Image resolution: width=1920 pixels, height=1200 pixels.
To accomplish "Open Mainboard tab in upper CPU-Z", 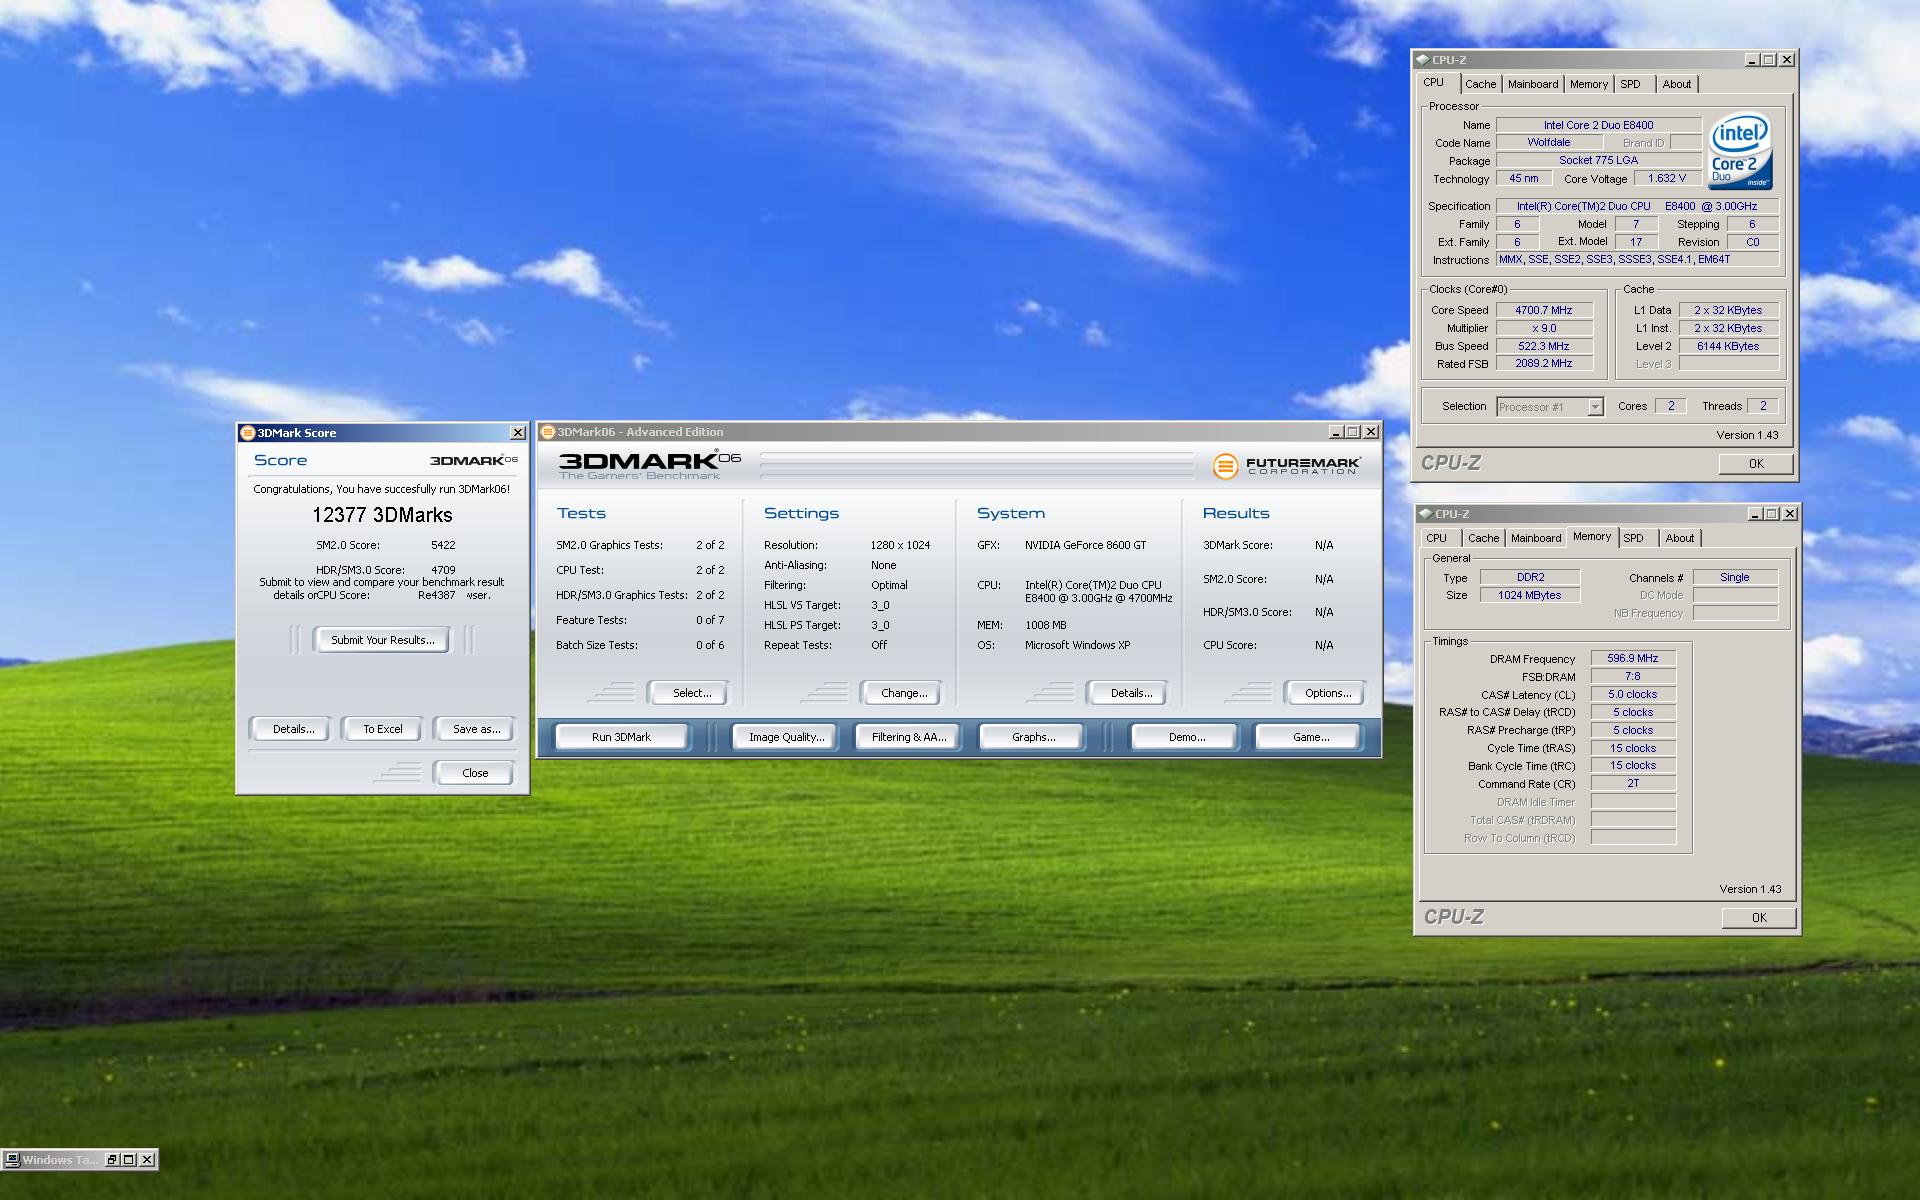I will coord(1533,85).
